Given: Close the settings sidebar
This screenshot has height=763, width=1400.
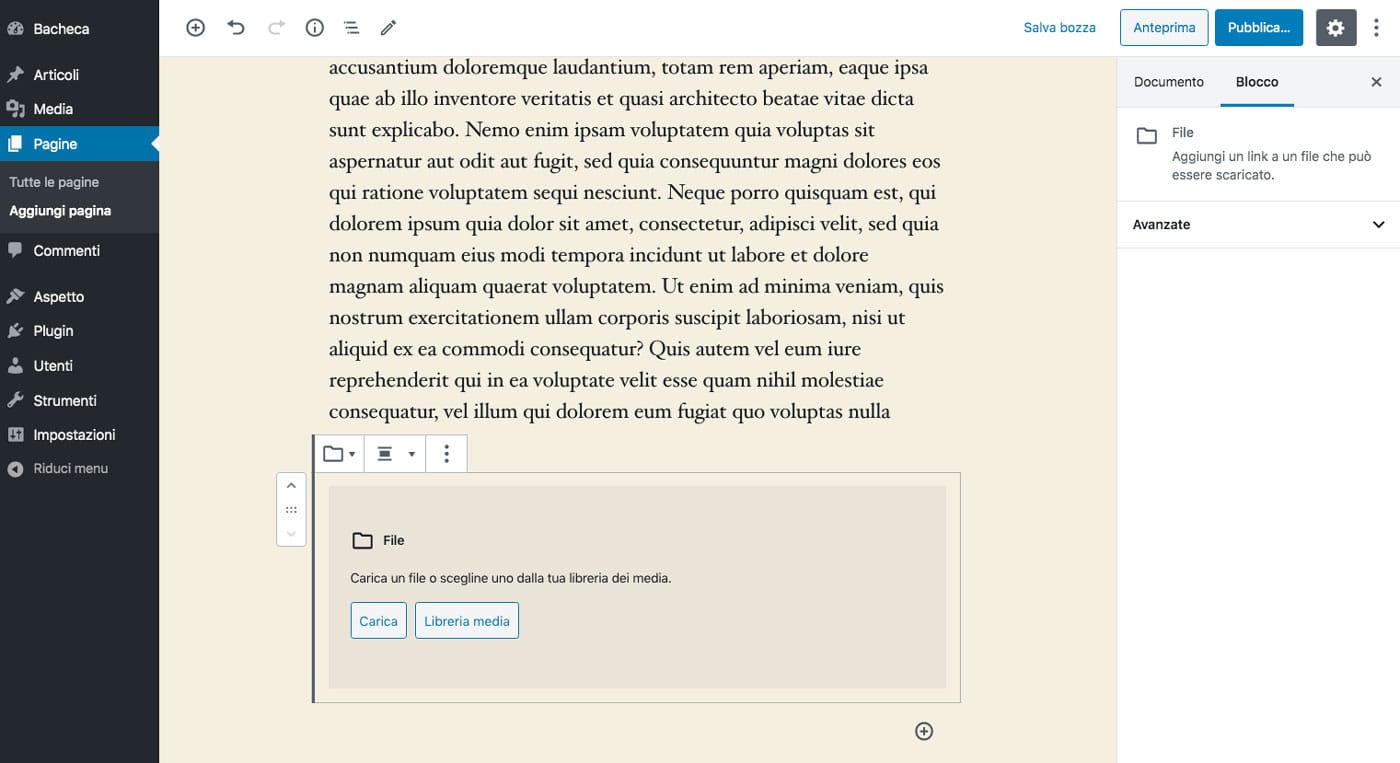Looking at the screenshot, I should point(1376,82).
